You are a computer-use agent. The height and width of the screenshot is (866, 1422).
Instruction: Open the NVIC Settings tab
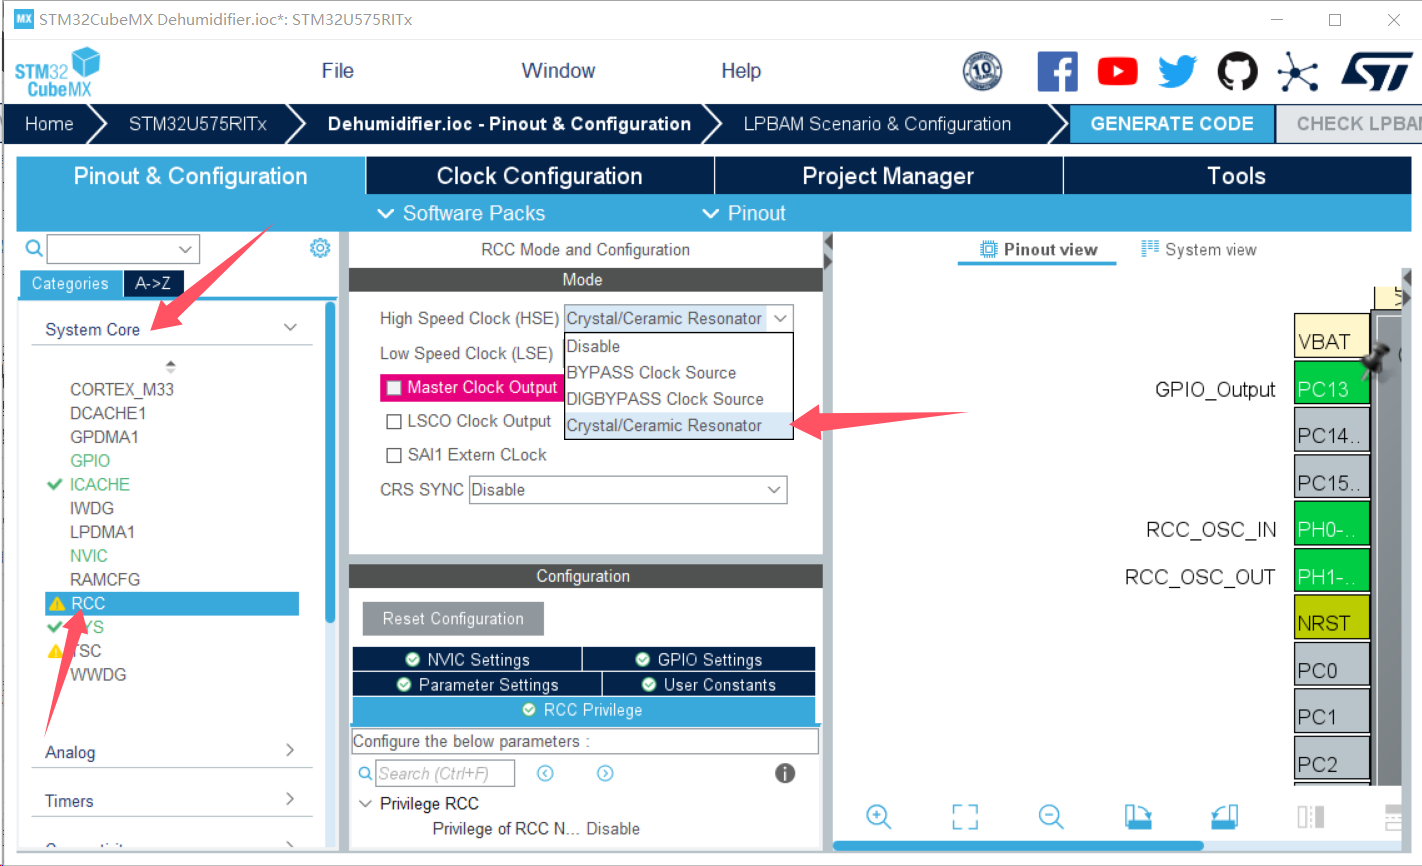tap(468, 660)
